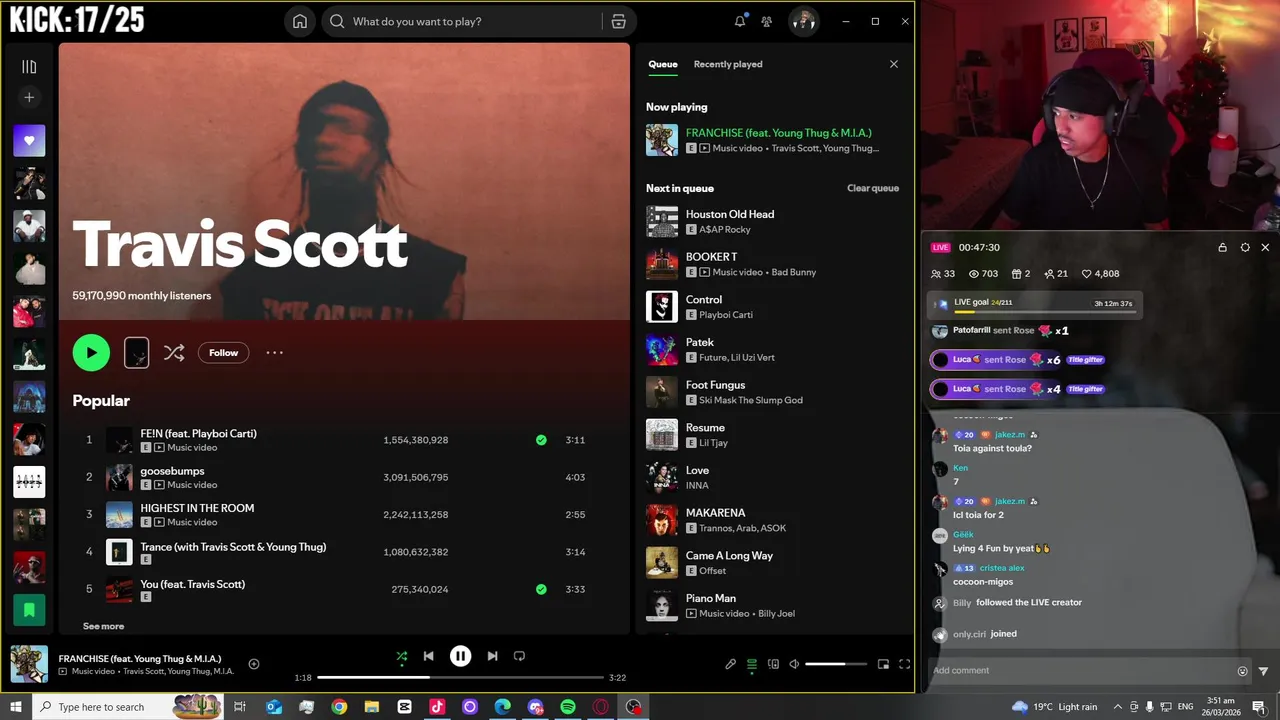The height and width of the screenshot is (720, 1280).
Task: Open the green bookmark Your Episodes tile
Action: pos(29,610)
